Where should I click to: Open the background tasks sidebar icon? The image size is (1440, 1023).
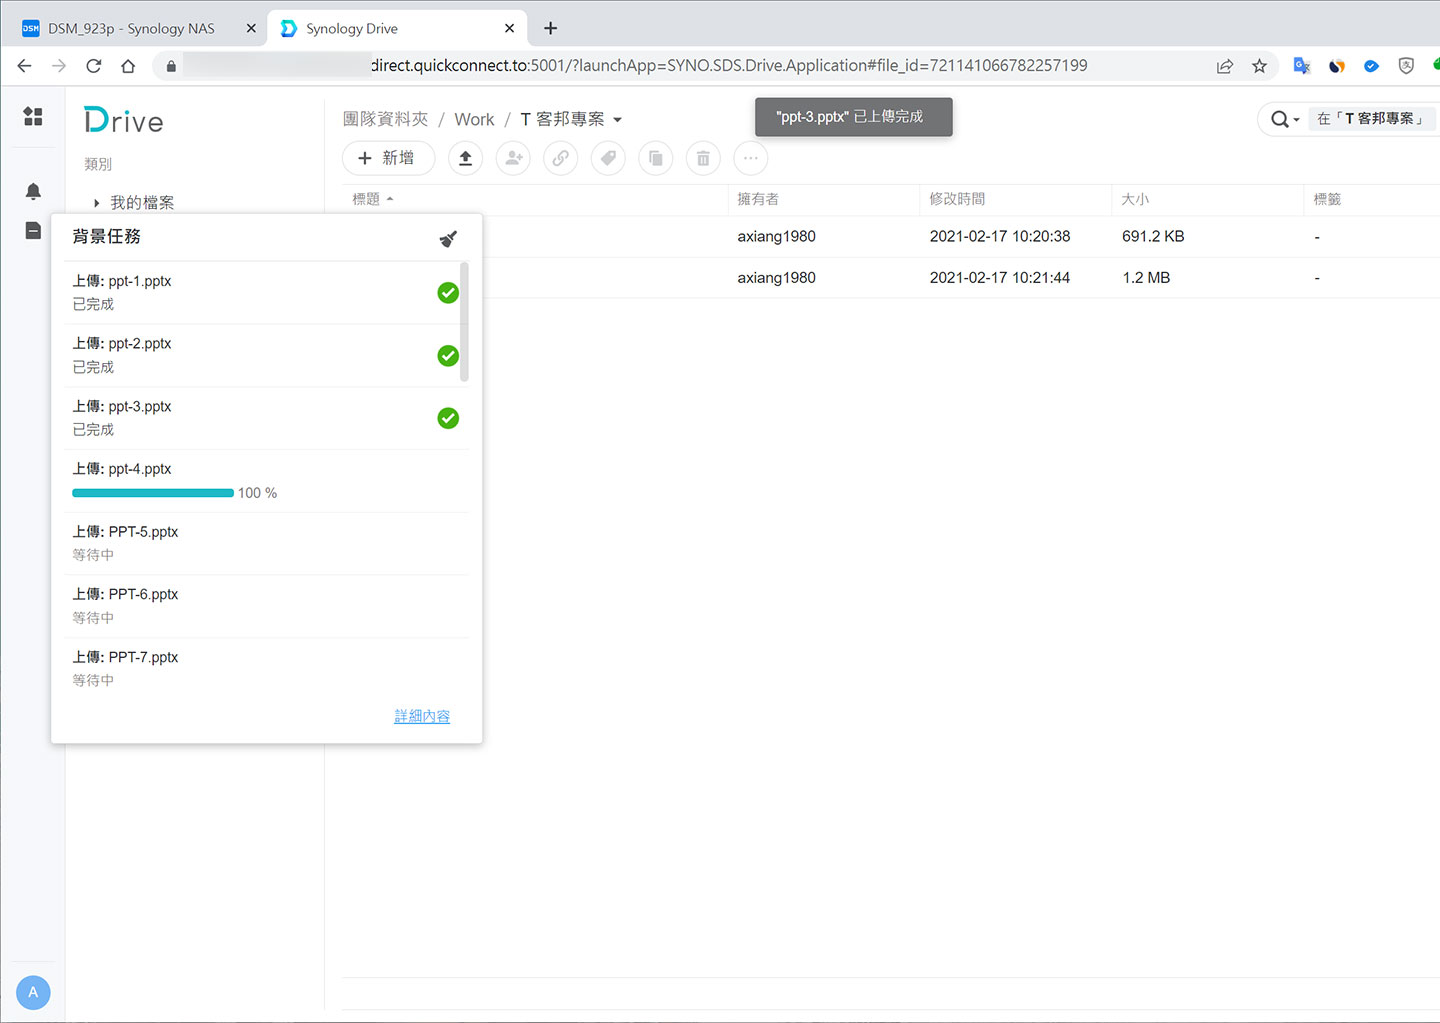(33, 231)
